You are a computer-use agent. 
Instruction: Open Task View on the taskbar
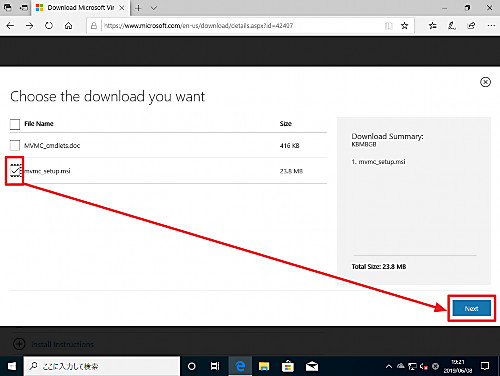[215, 366]
